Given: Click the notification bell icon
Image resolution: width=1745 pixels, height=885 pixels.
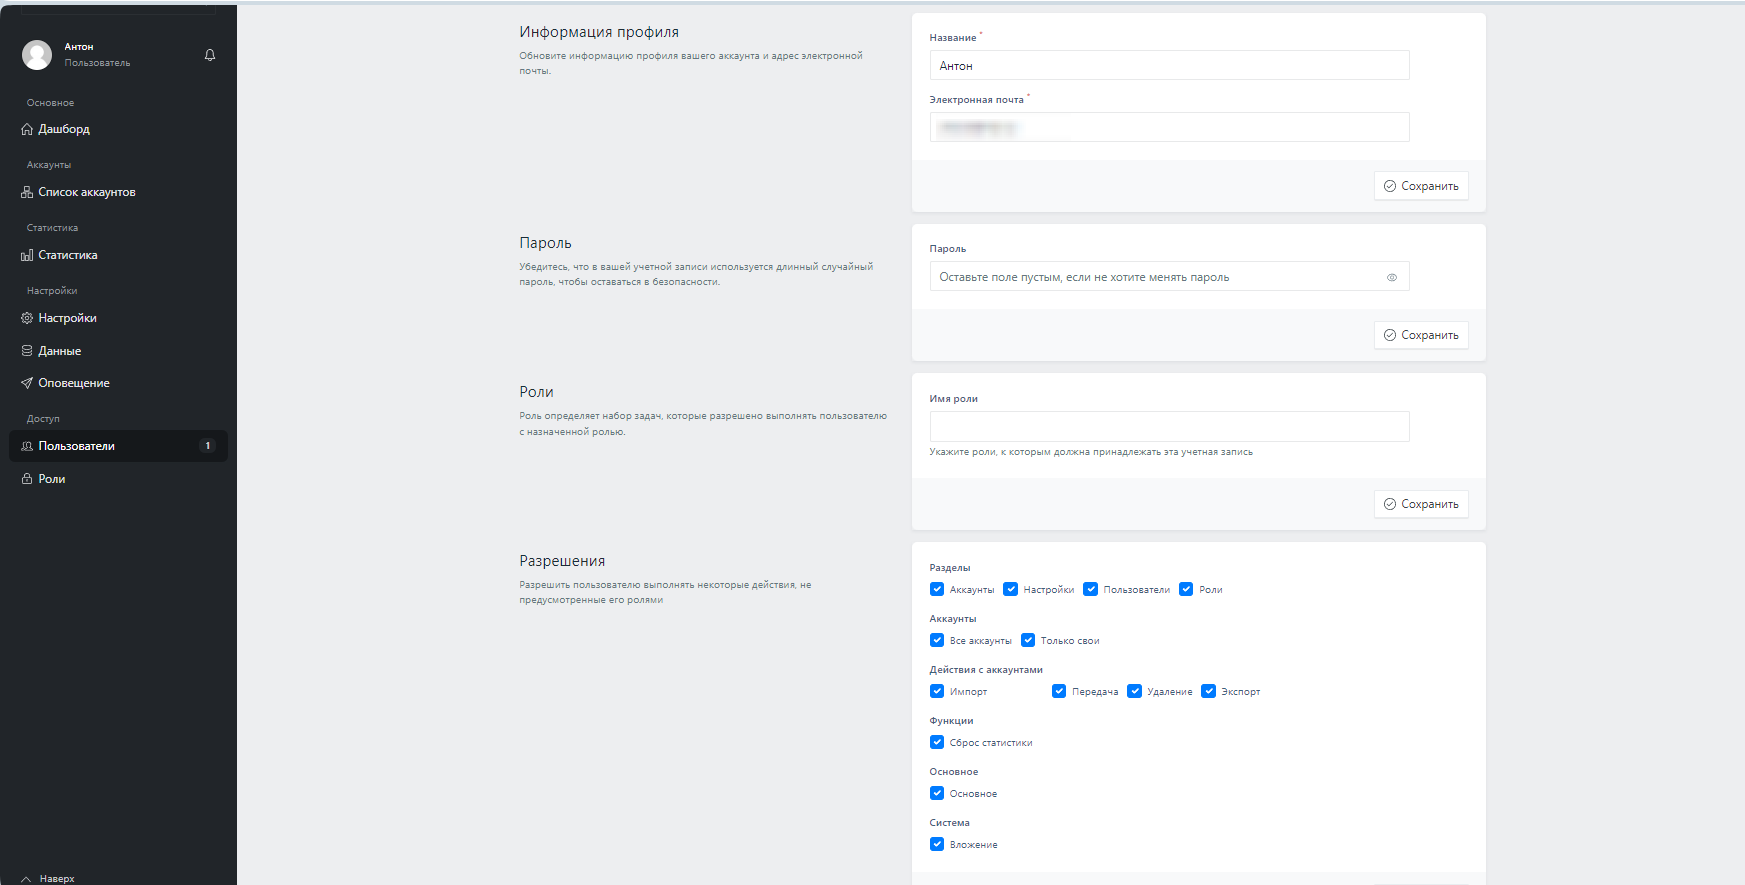Looking at the screenshot, I should [210, 55].
